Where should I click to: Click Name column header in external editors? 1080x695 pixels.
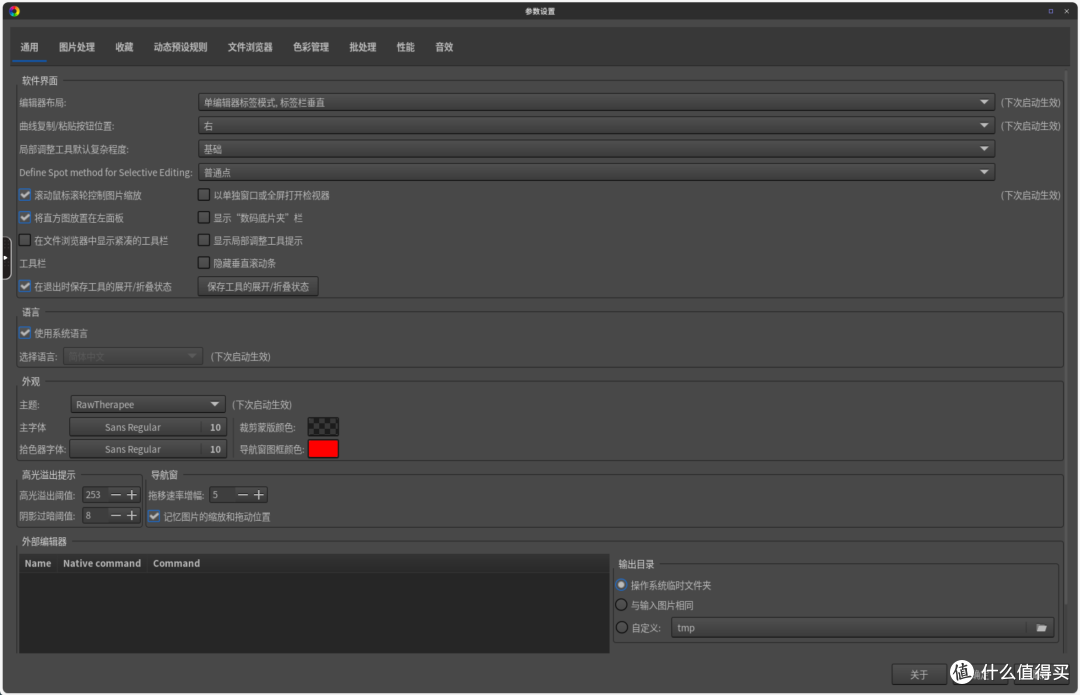(x=38, y=563)
